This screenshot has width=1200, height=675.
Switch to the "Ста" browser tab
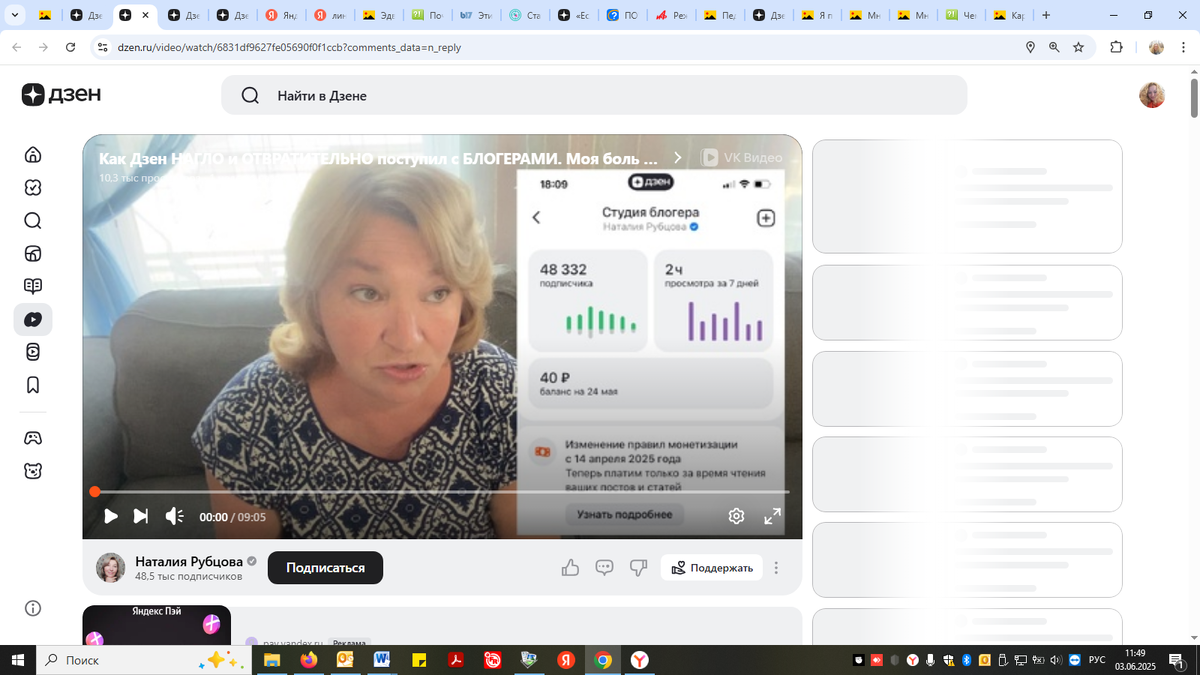coord(526,15)
